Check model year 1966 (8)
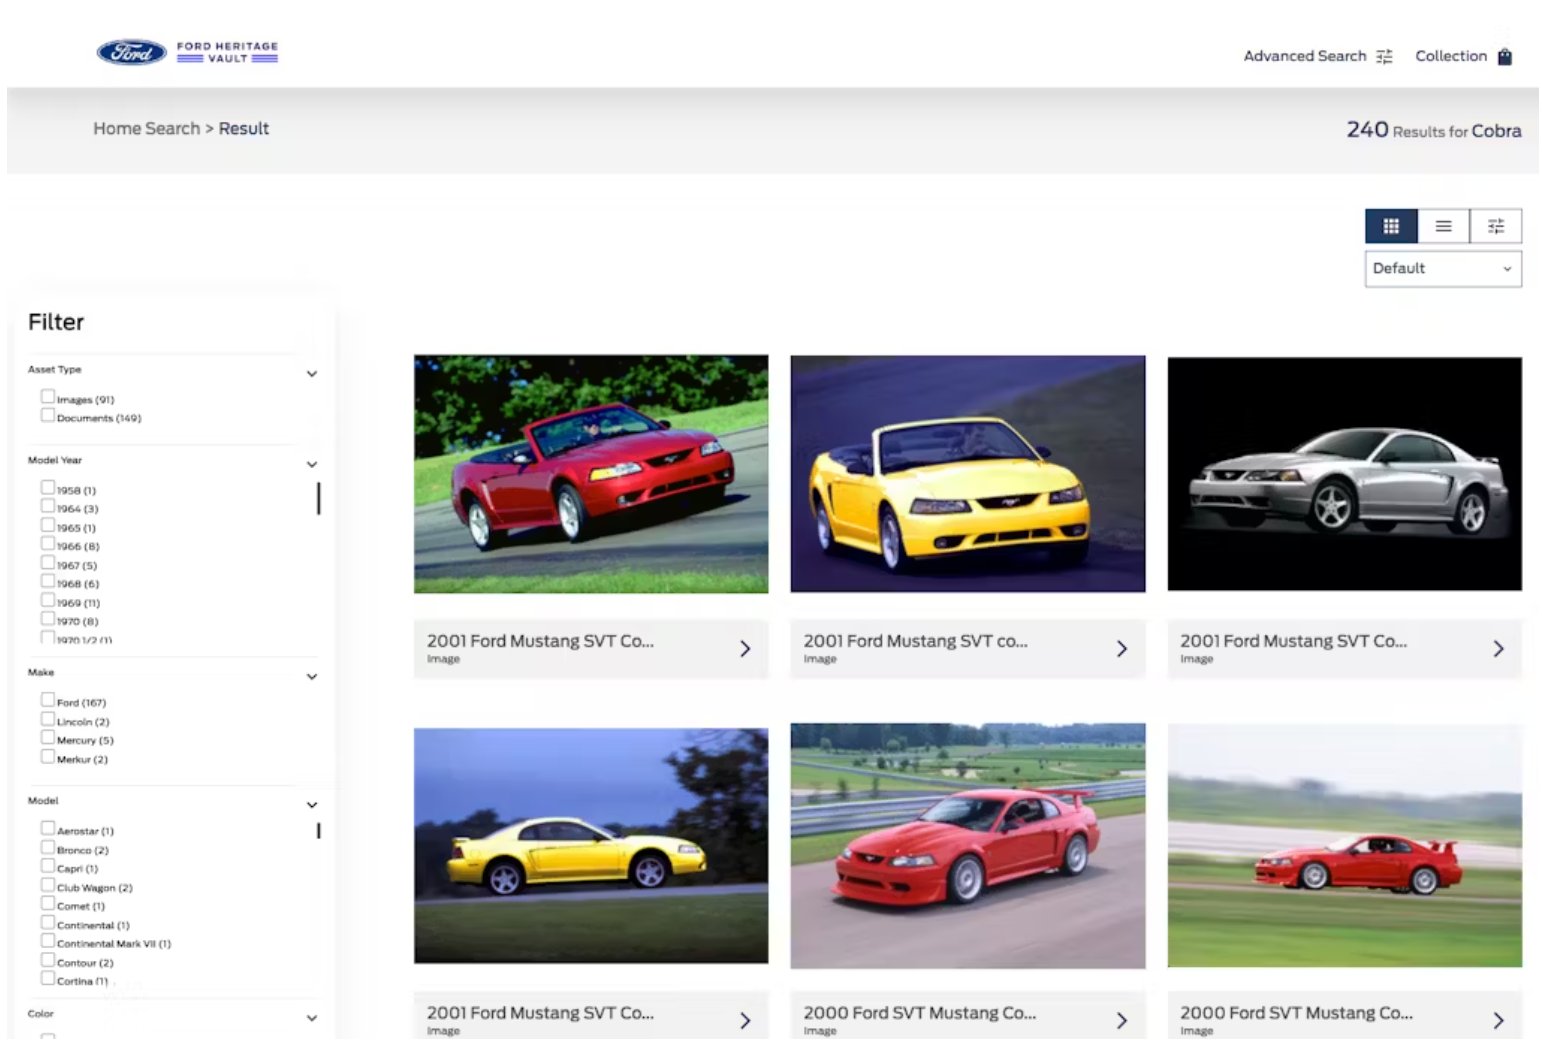The image size is (1542, 1046). (47, 543)
